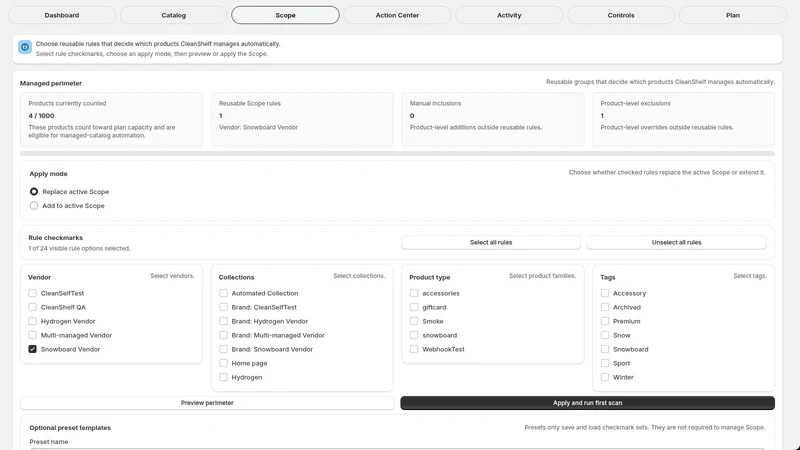Check the Hydrogen Vendor checkbox

coord(33,321)
